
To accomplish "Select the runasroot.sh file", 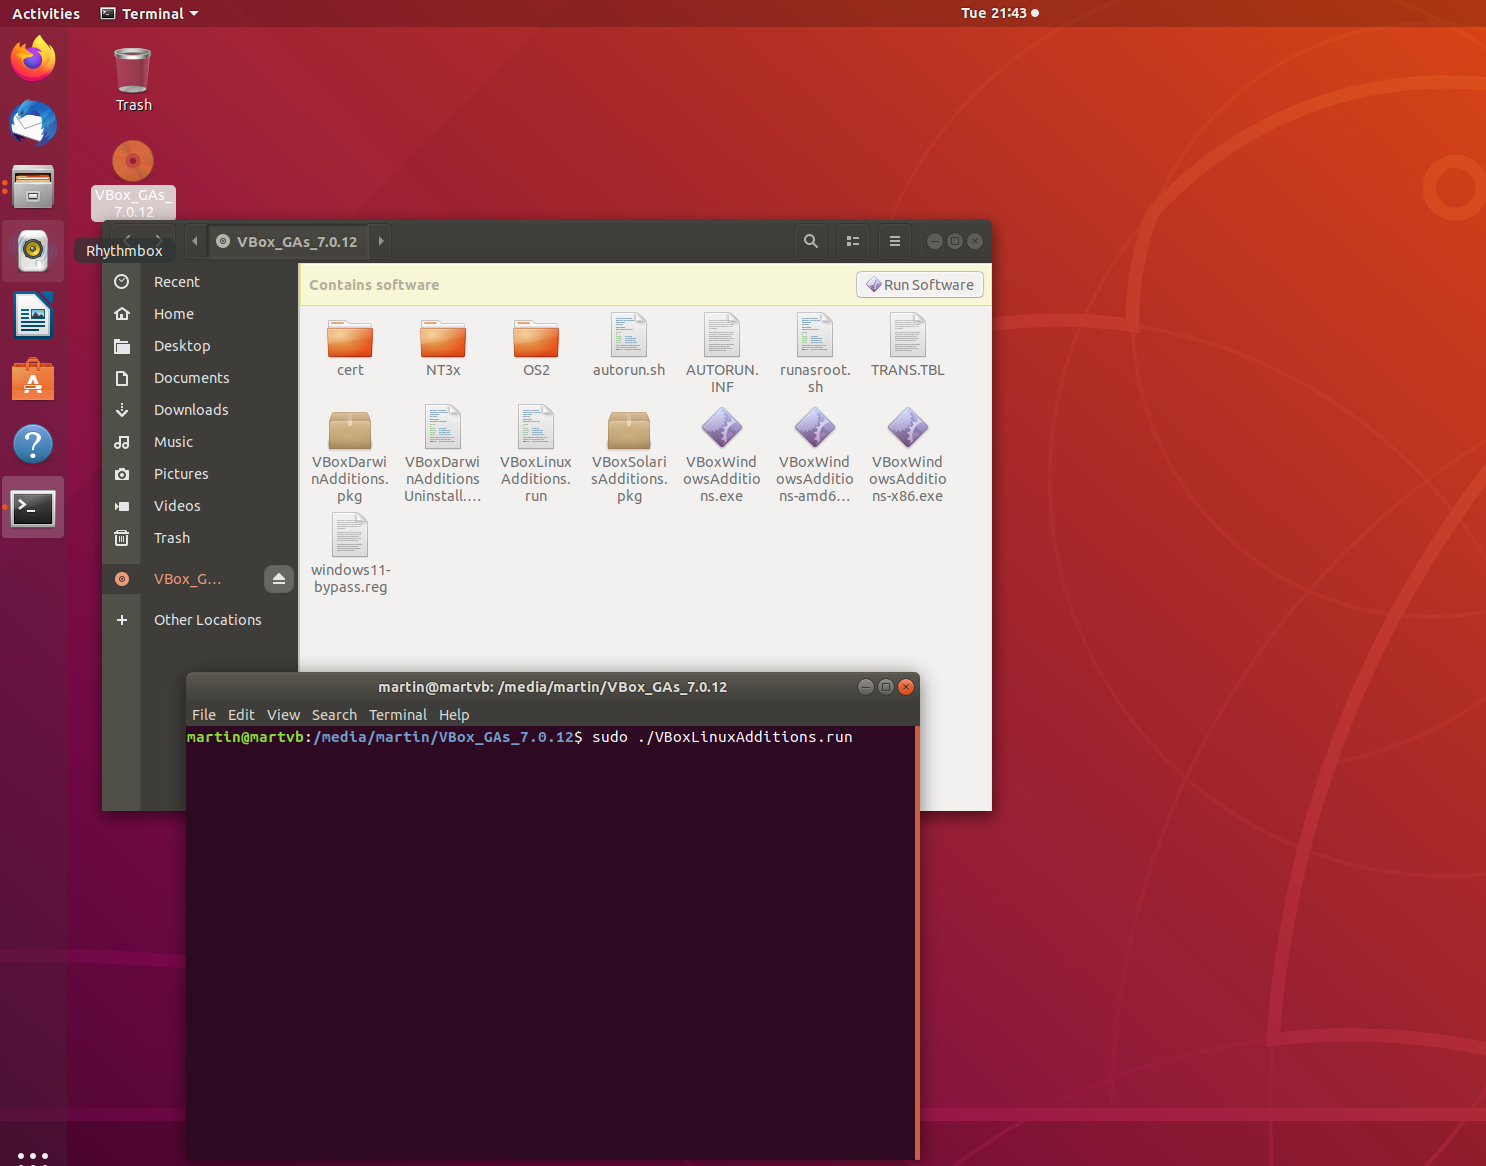I will tap(815, 353).
